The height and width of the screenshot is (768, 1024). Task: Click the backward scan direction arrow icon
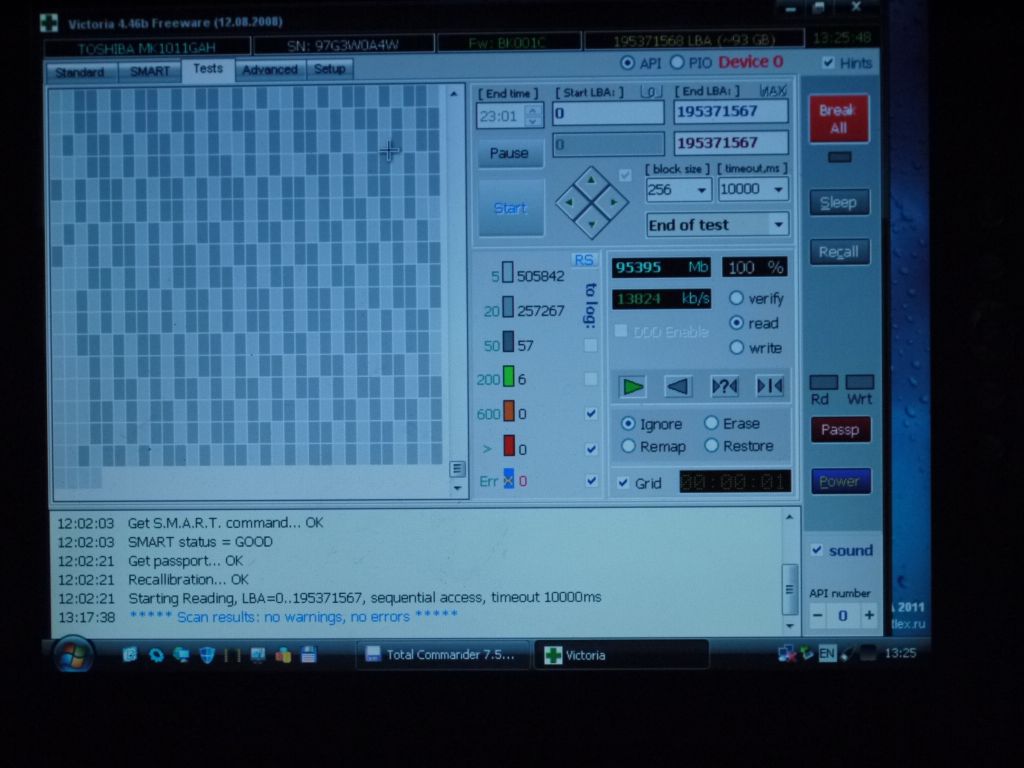click(678, 387)
